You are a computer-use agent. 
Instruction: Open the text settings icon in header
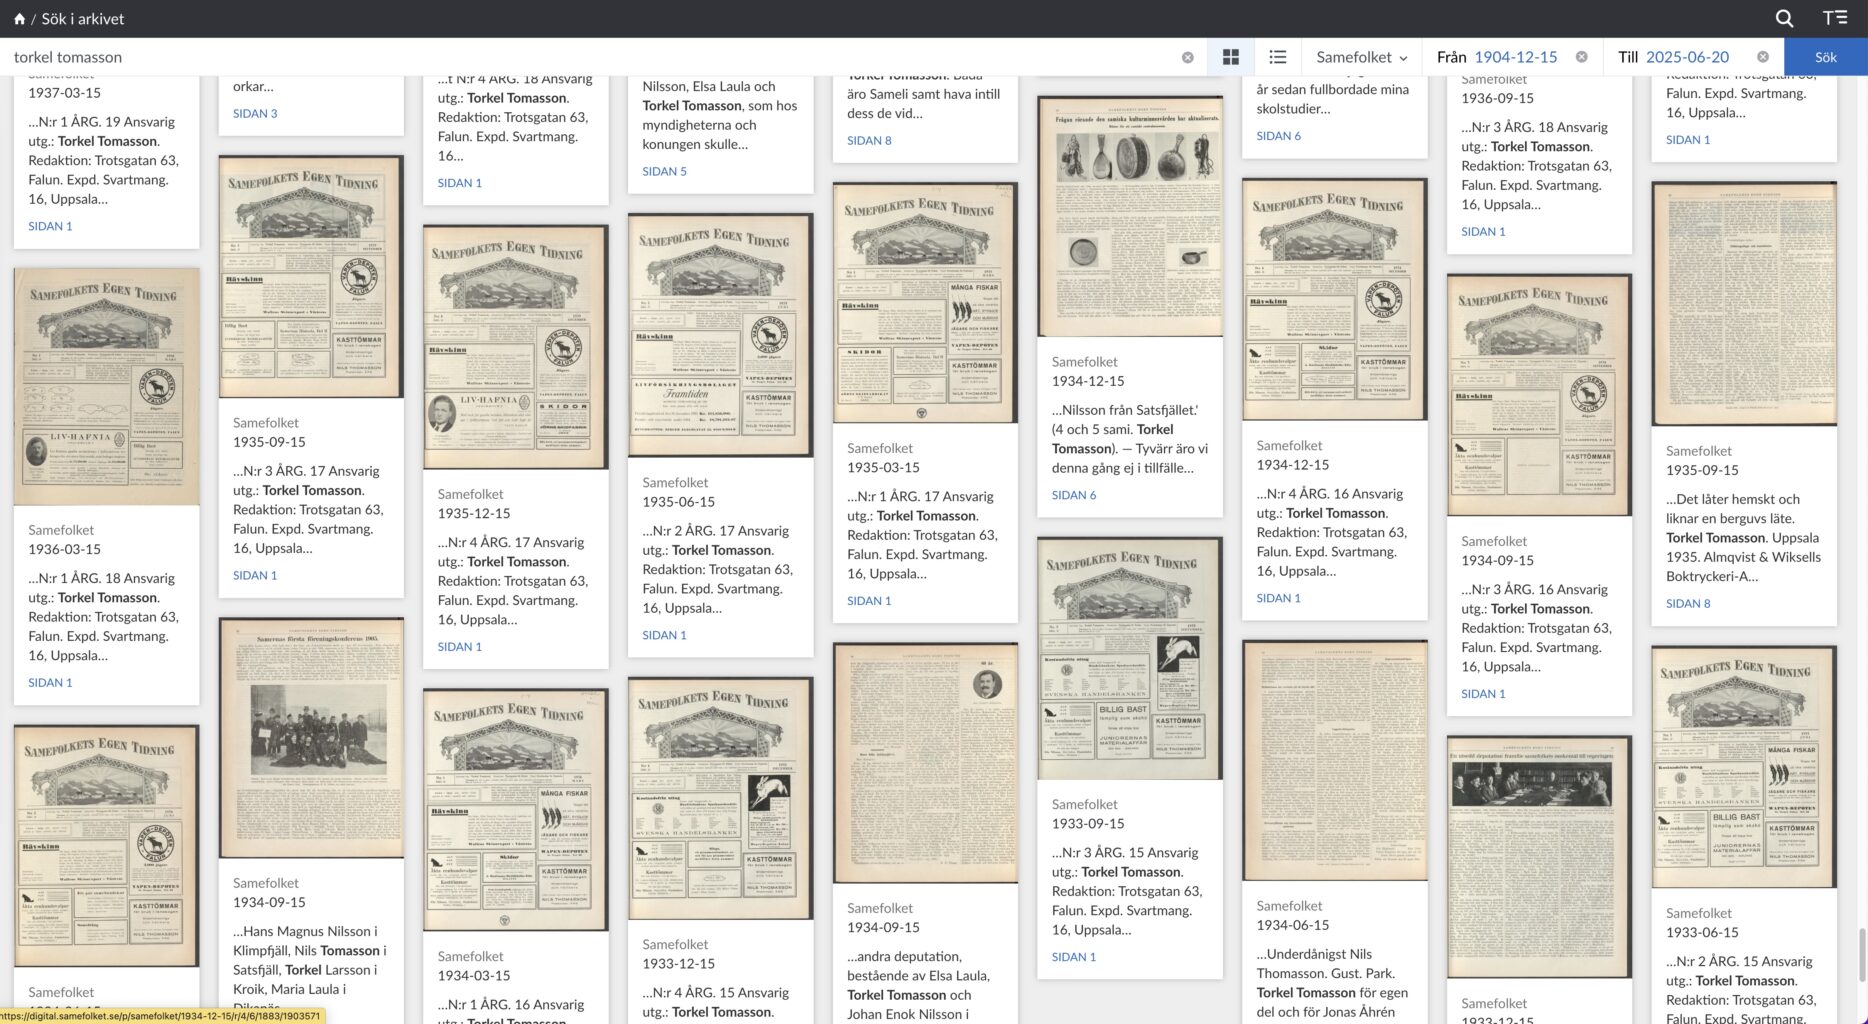tap(1835, 18)
